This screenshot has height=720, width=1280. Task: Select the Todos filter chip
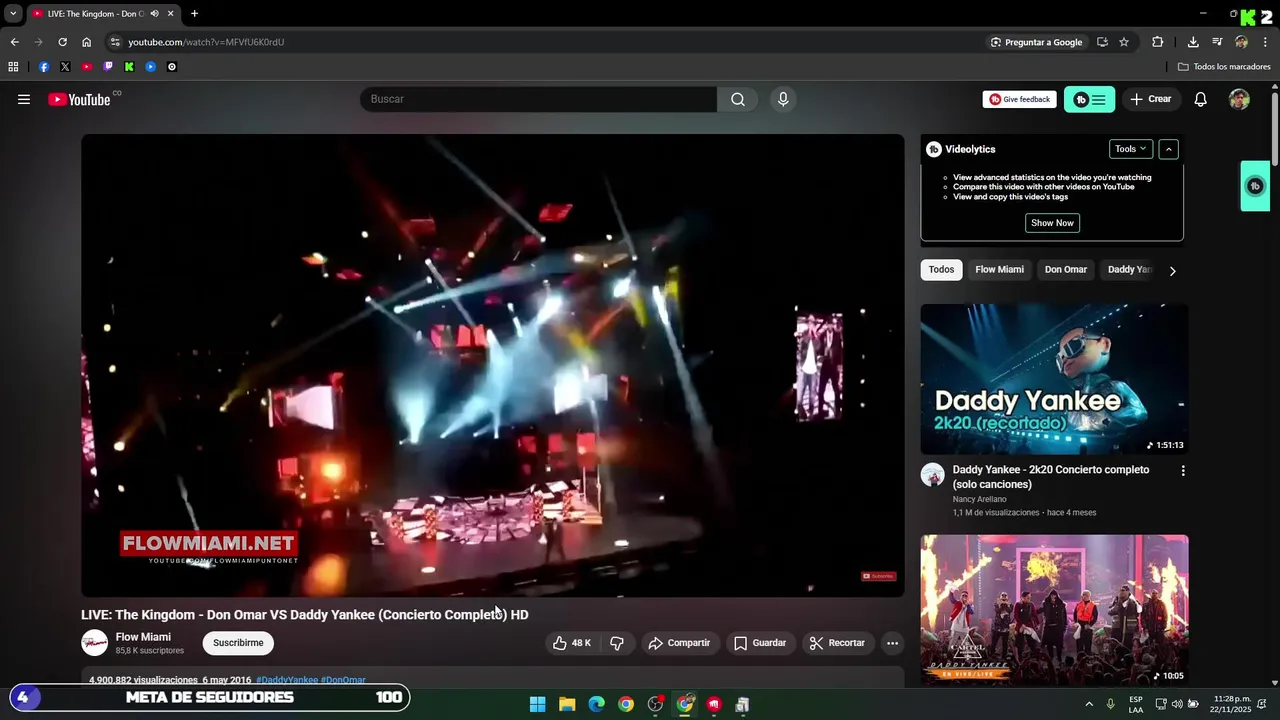941,270
